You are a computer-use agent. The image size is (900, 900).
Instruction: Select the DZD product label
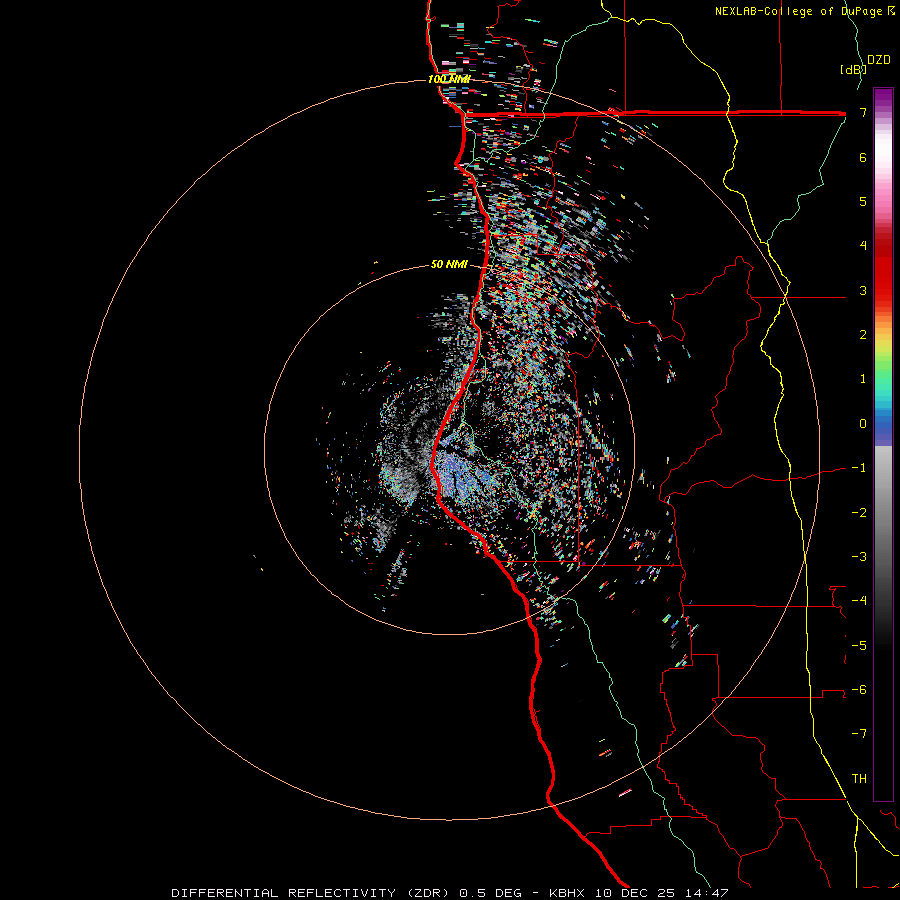pos(879,60)
